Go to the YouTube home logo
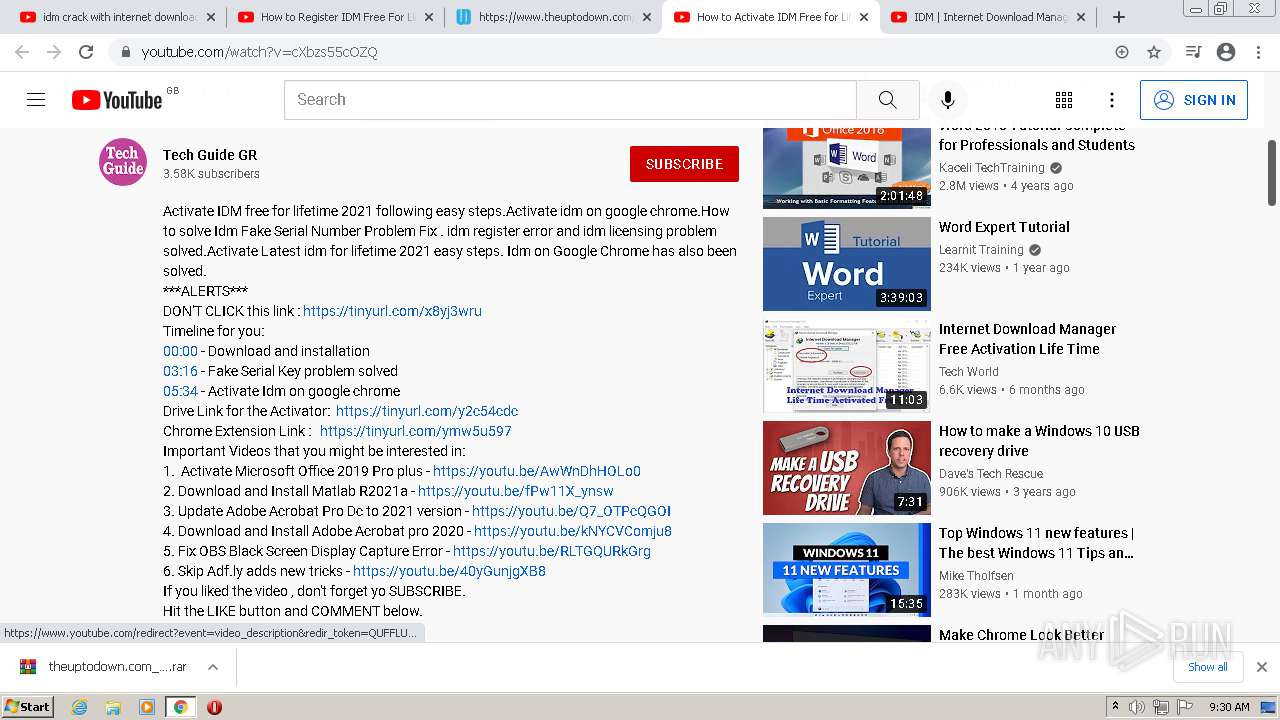This screenshot has width=1280, height=720. click(x=117, y=100)
